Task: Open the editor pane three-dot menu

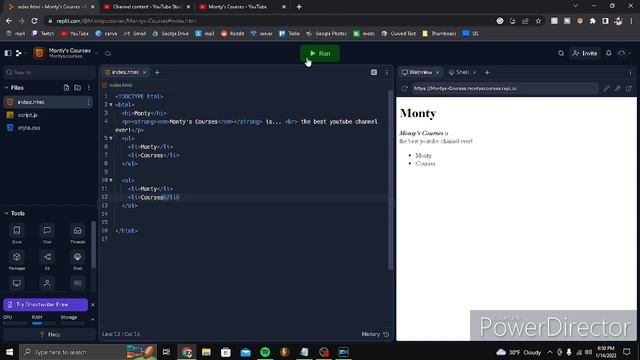Action: 387,73
